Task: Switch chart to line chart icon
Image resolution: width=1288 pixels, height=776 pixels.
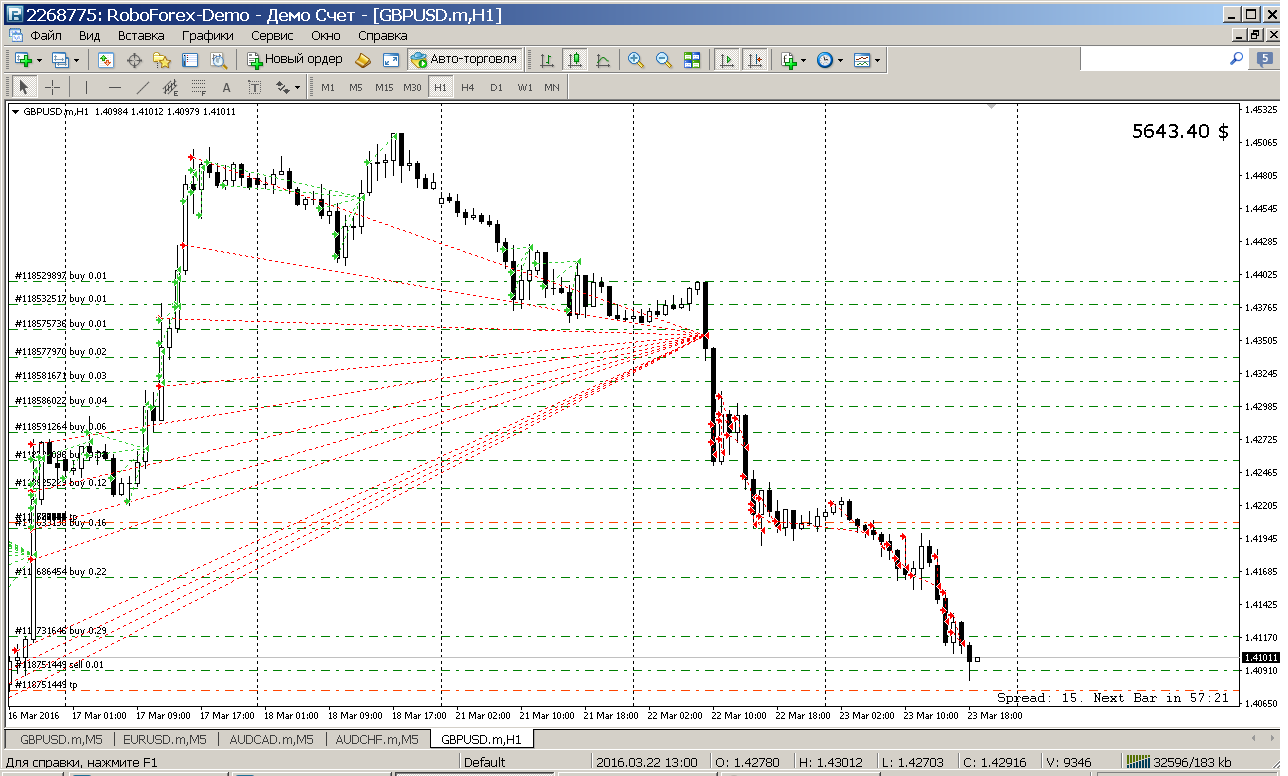Action: point(603,60)
